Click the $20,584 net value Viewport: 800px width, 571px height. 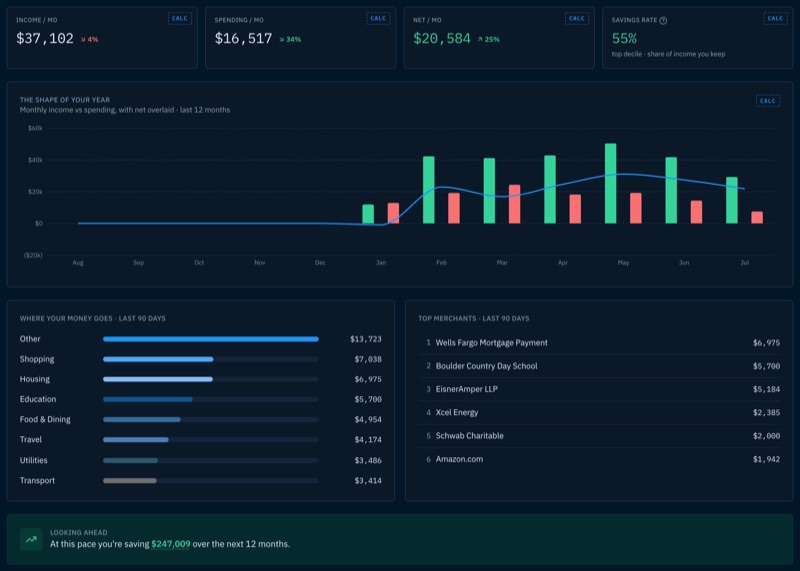coord(442,38)
